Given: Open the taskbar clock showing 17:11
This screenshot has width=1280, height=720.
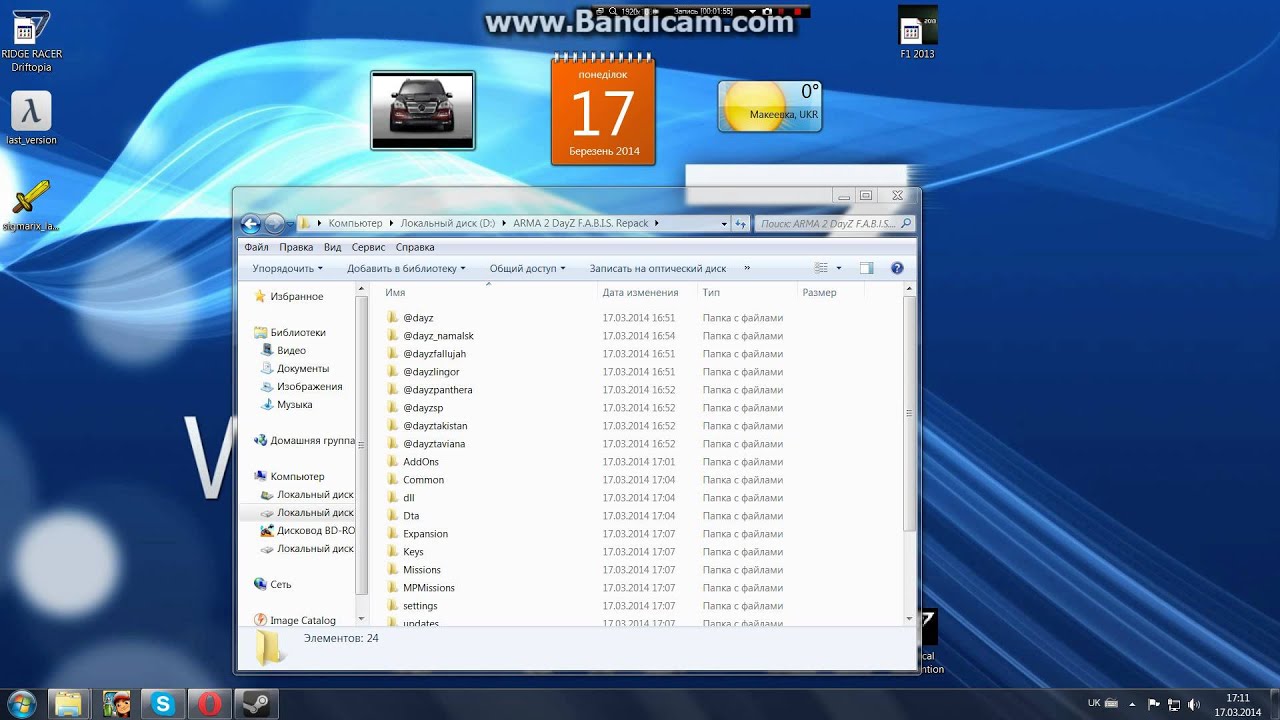Looking at the screenshot, I should [1238, 704].
